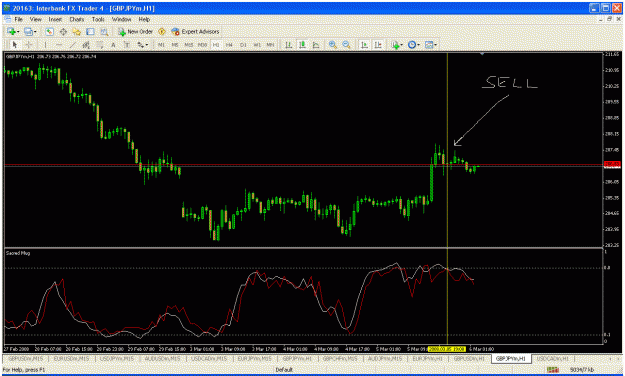Screen dimensions: 625x376
Task: Switch to the AUDJPYm,M15 chart tab
Action: 385,359
